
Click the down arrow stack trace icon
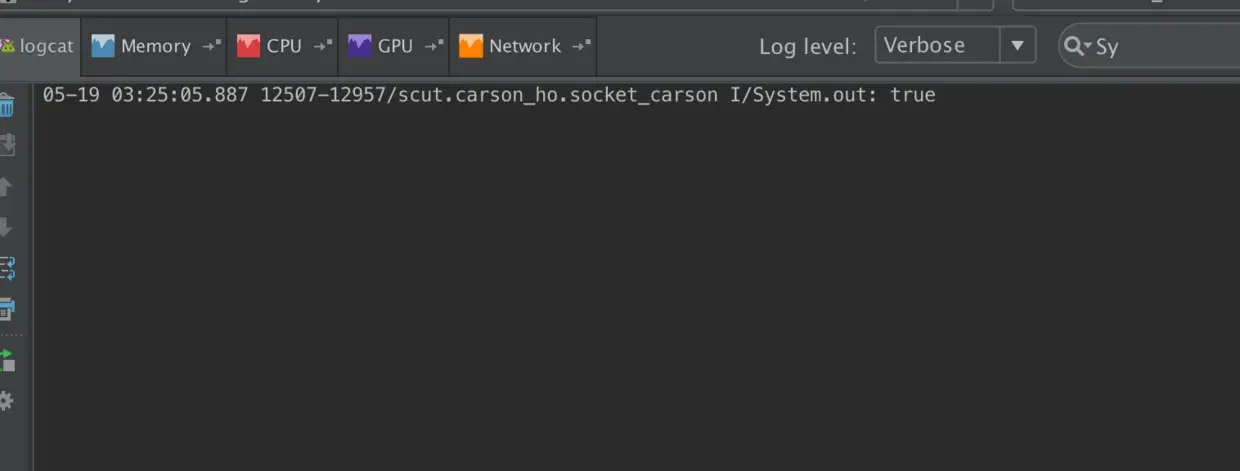click(x=6, y=228)
